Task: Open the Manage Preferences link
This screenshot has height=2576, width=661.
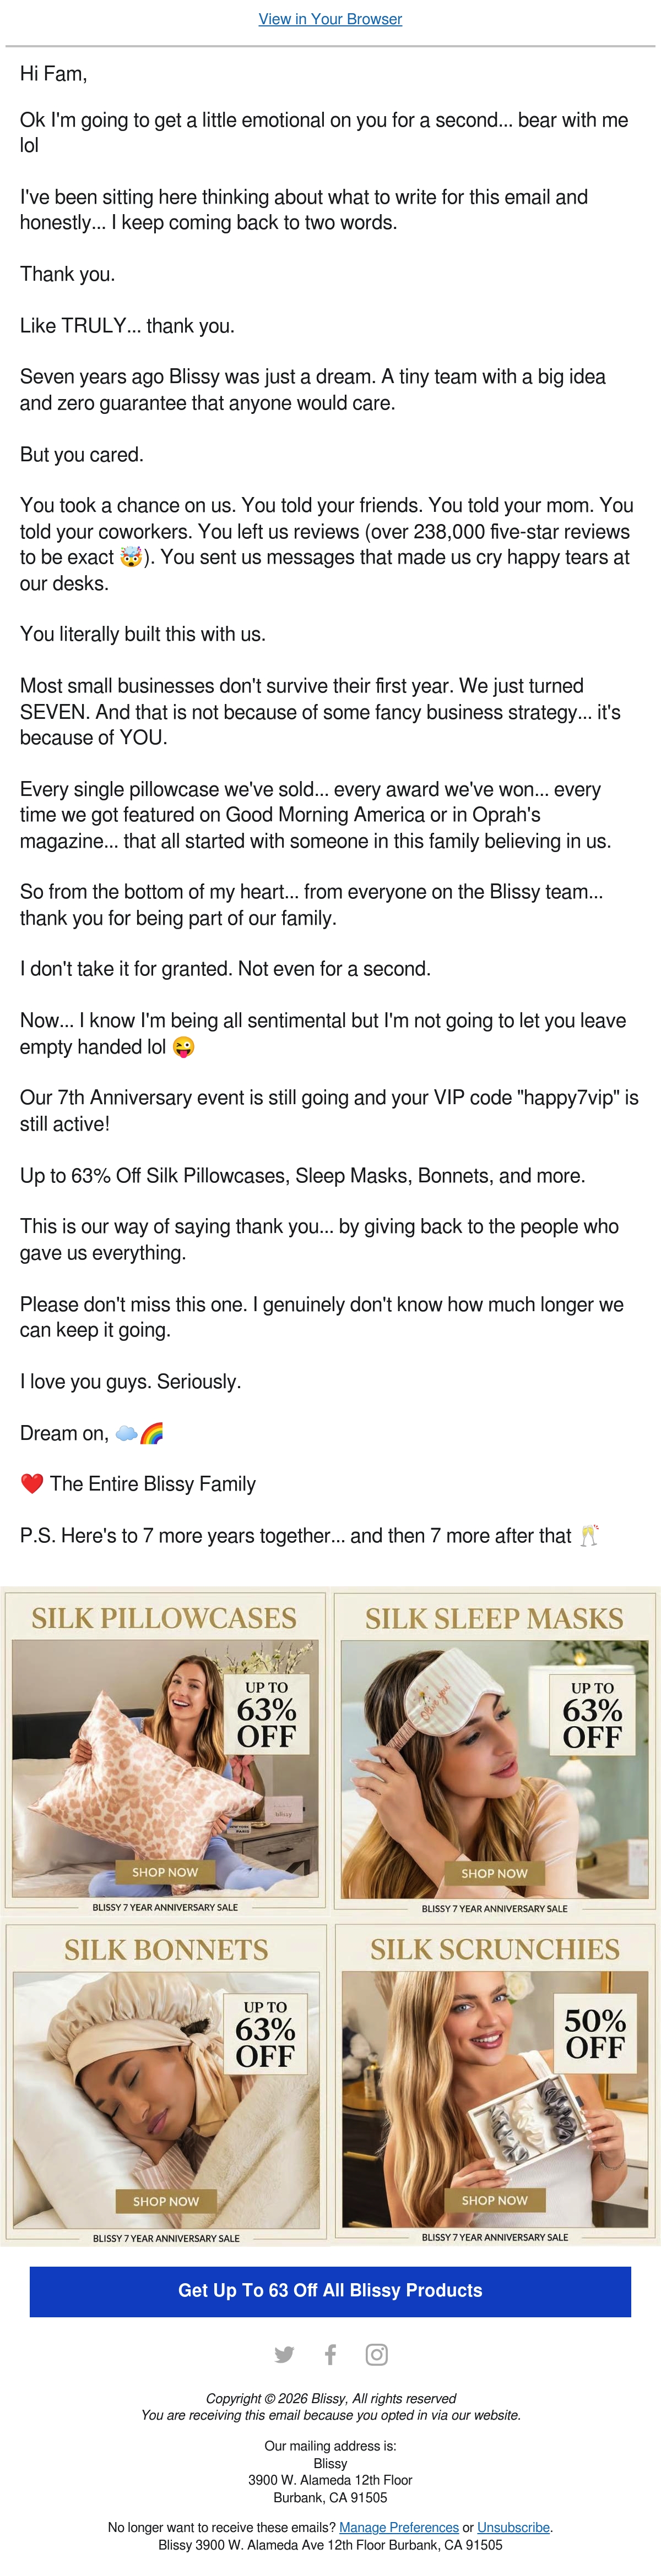Action: 399,2527
